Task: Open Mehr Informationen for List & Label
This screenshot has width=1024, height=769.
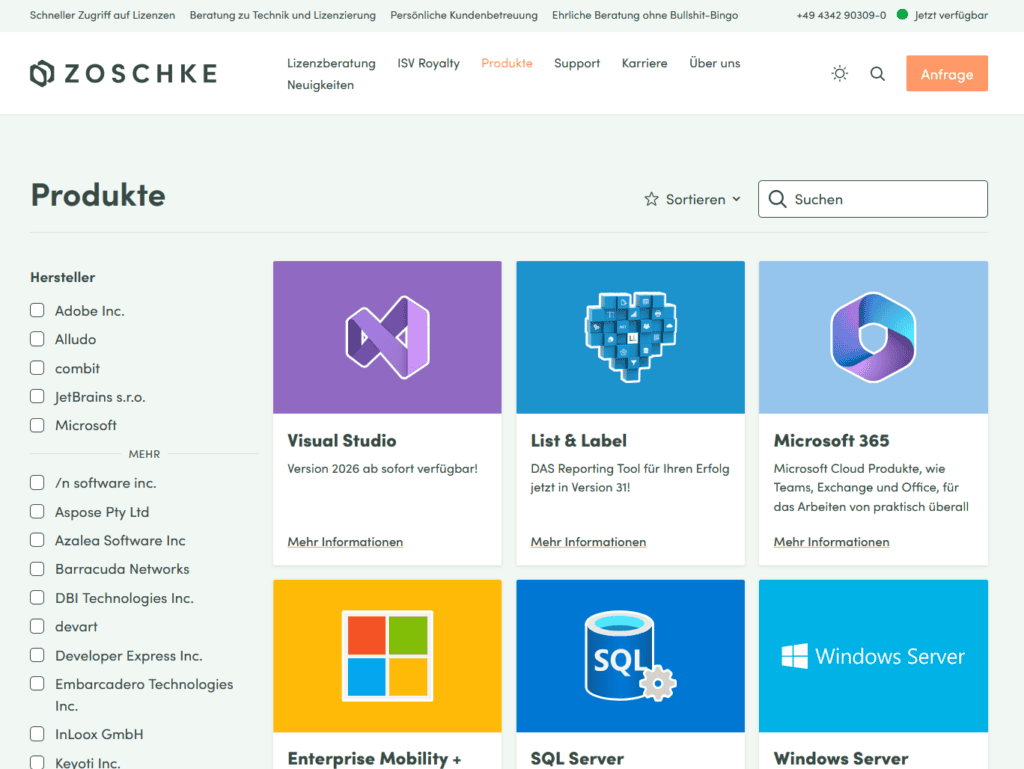Action: point(588,542)
